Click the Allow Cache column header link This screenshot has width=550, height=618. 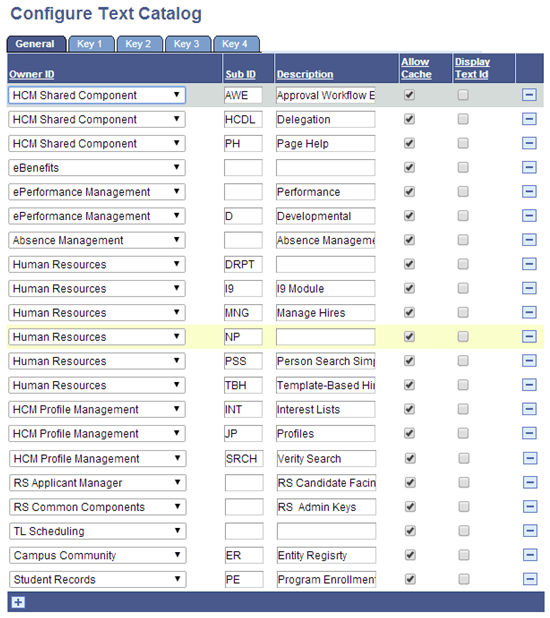tap(416, 68)
